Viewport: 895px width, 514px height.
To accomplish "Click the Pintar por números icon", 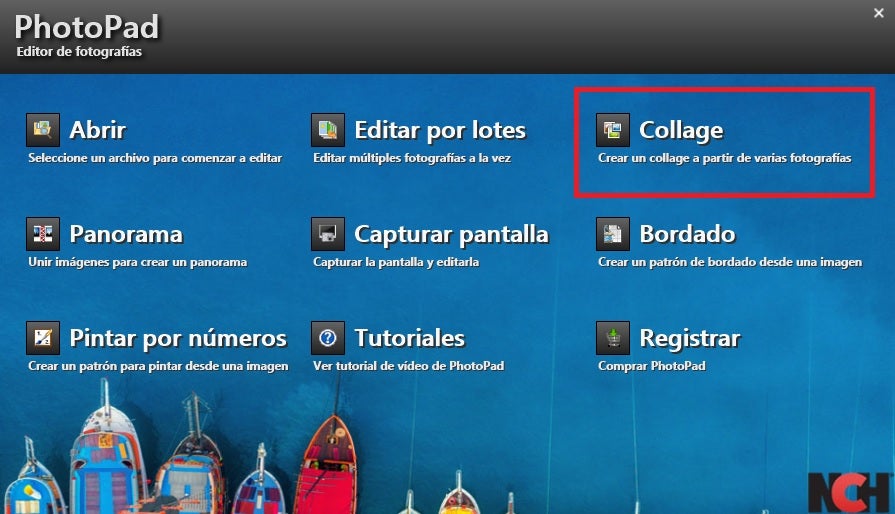I will (43, 338).
